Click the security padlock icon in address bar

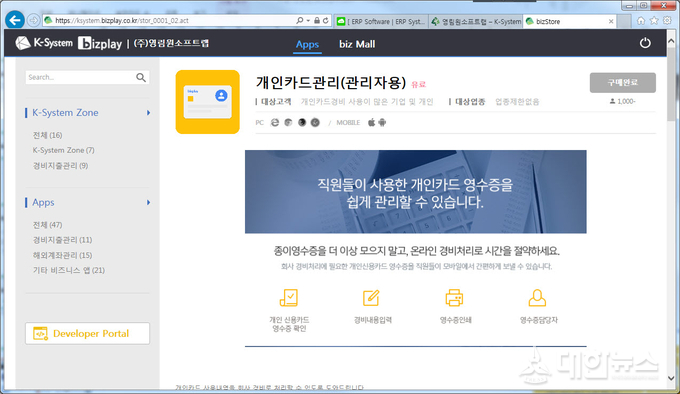317,20
